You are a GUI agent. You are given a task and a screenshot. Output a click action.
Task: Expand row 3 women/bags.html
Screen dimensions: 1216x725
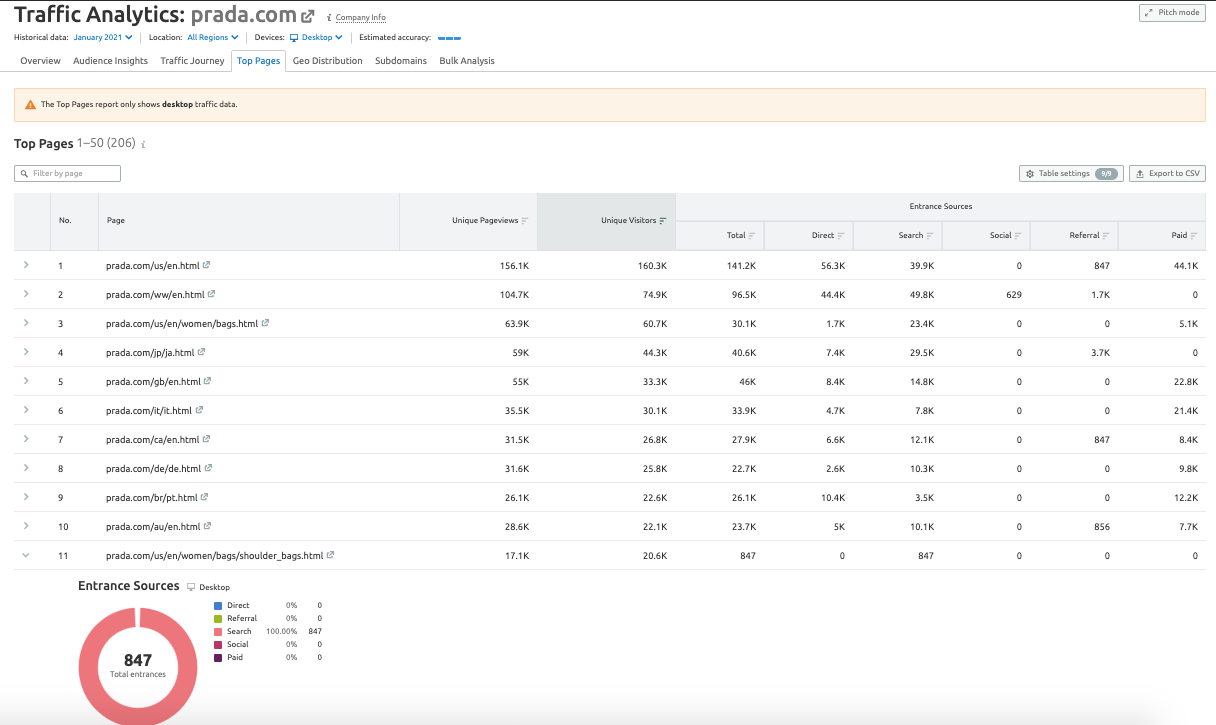pos(26,323)
